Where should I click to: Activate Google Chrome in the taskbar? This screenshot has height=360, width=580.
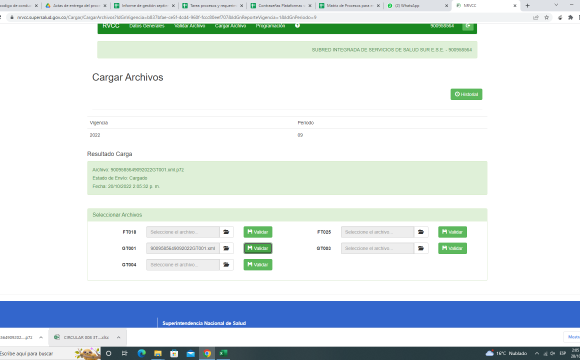click(207, 353)
